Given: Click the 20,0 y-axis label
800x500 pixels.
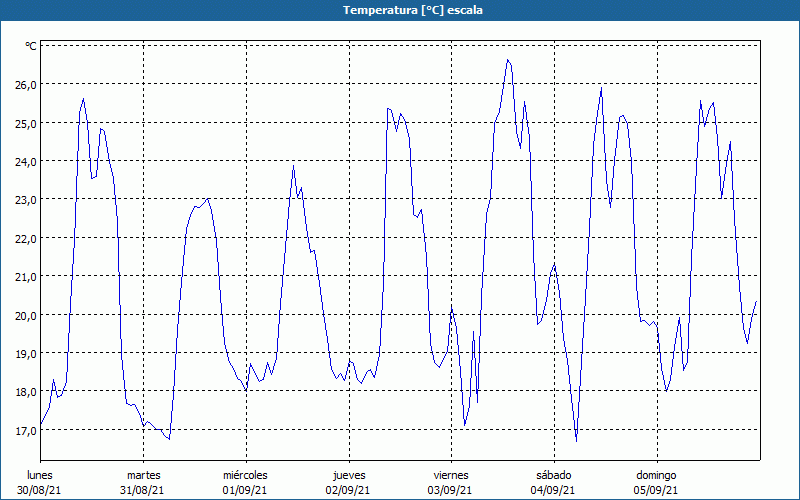Looking at the screenshot, I should pos(26,315).
